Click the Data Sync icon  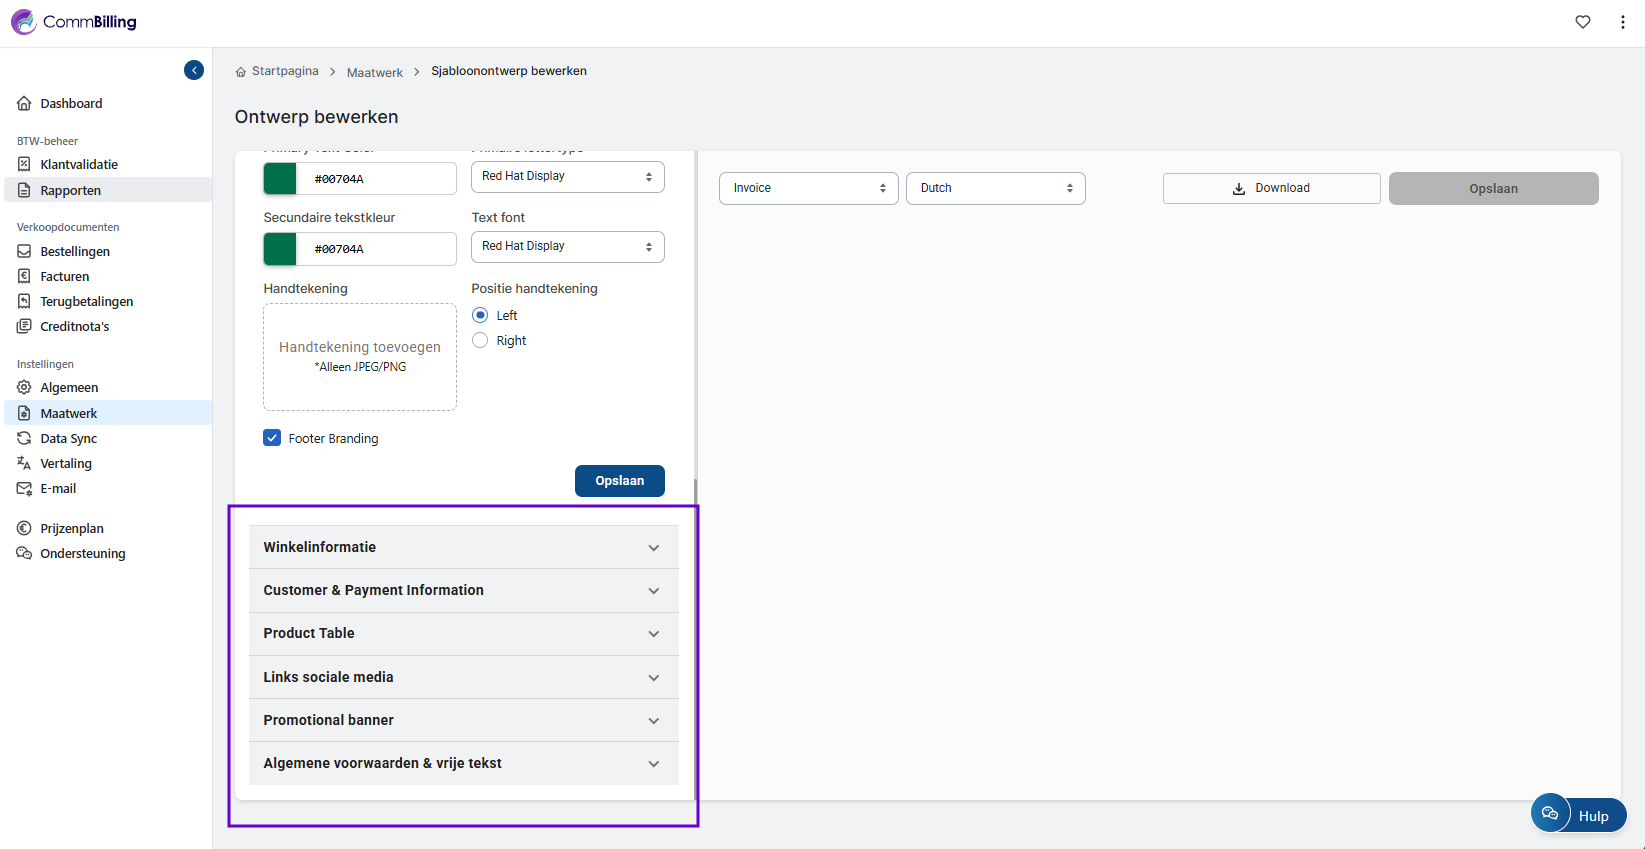(24, 438)
